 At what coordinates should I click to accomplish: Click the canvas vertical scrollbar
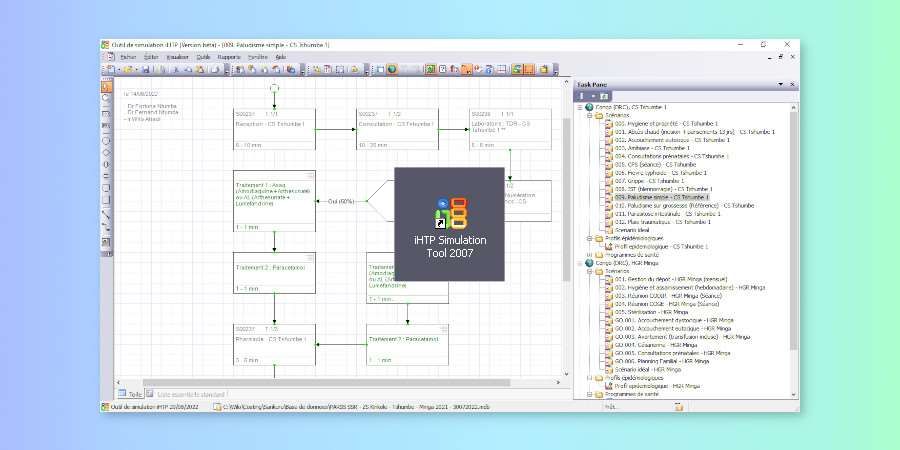click(x=567, y=200)
